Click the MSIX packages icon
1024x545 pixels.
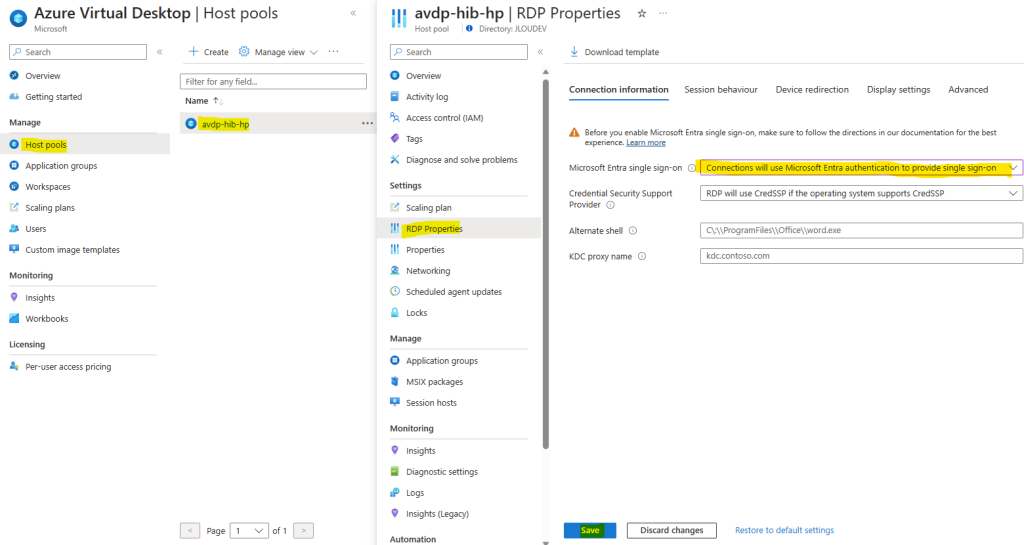pos(394,381)
